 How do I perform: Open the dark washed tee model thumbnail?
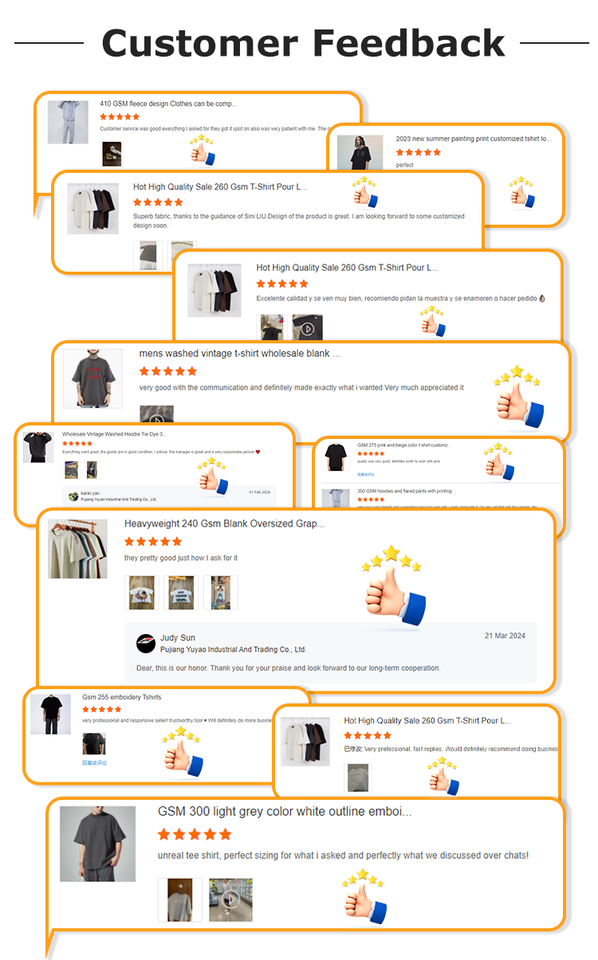[x=93, y=379]
